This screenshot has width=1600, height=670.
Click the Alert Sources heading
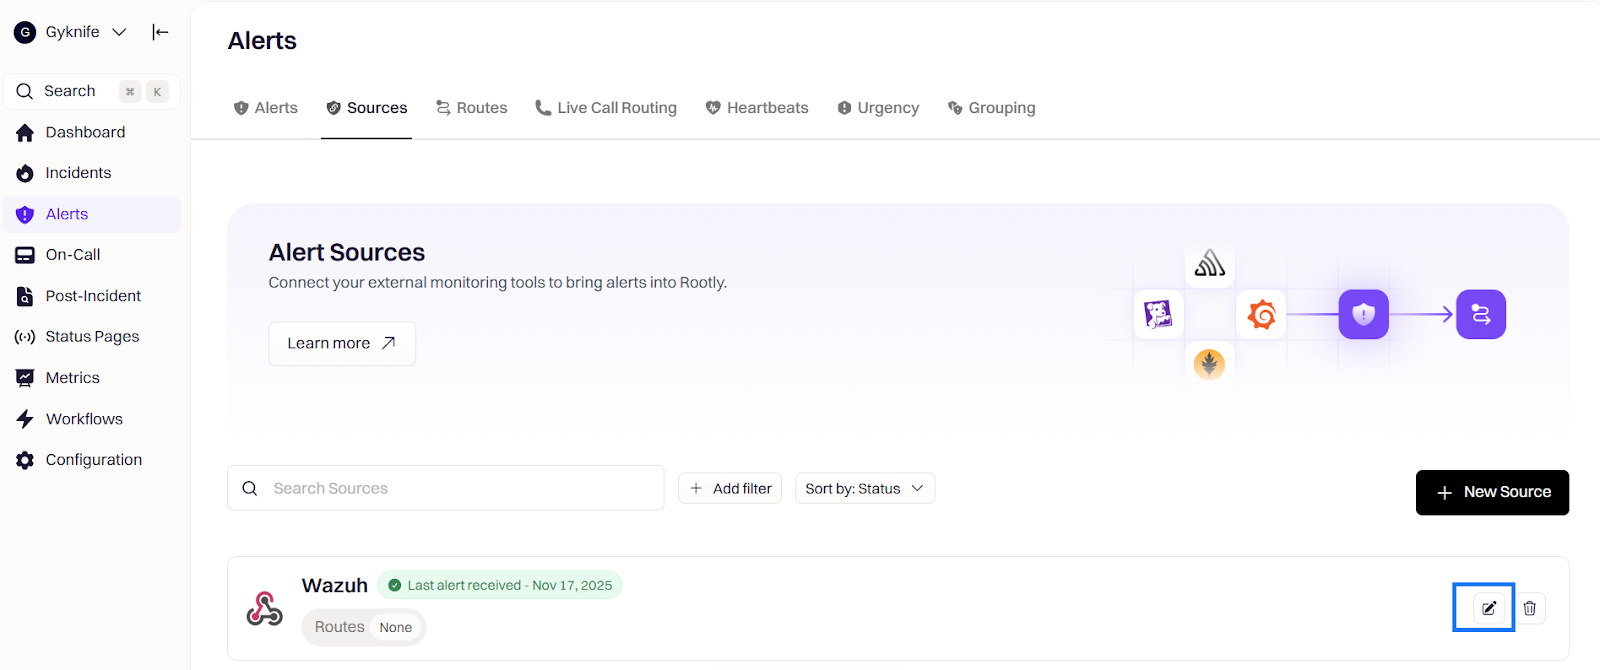pos(347,252)
